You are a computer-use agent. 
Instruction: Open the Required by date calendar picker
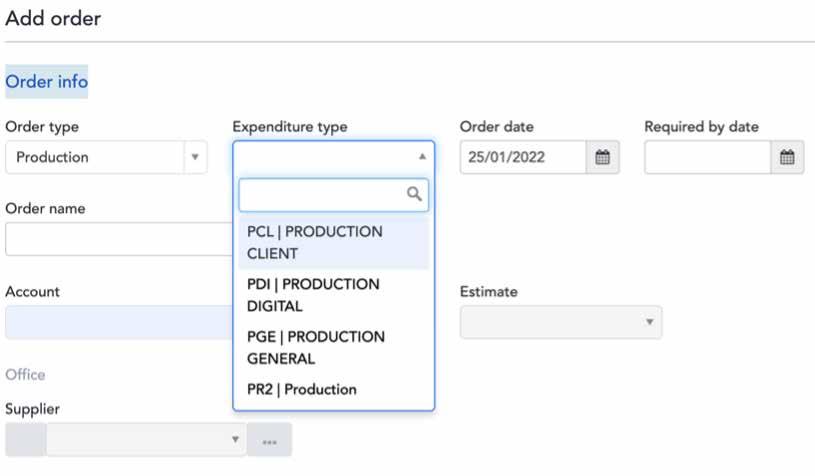(x=787, y=157)
